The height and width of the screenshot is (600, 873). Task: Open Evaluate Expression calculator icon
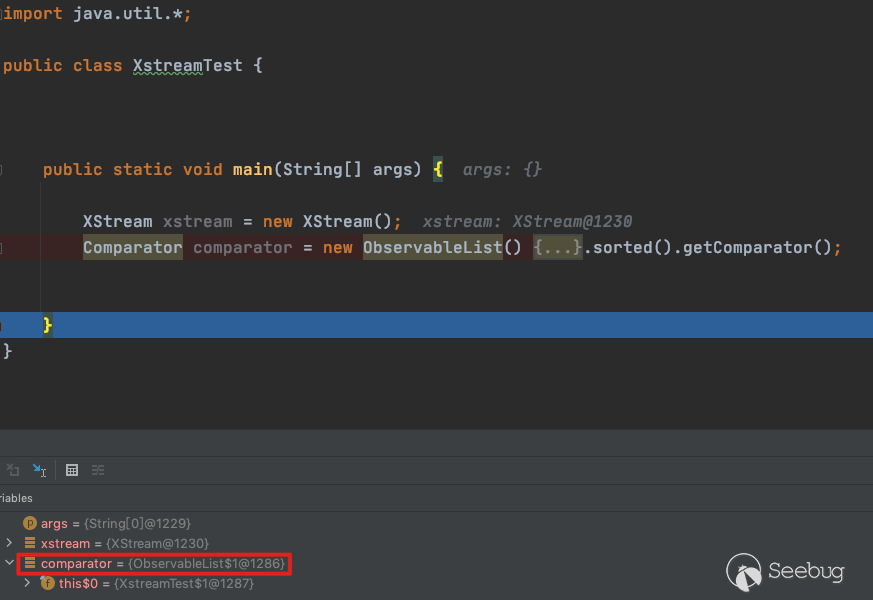click(72, 470)
